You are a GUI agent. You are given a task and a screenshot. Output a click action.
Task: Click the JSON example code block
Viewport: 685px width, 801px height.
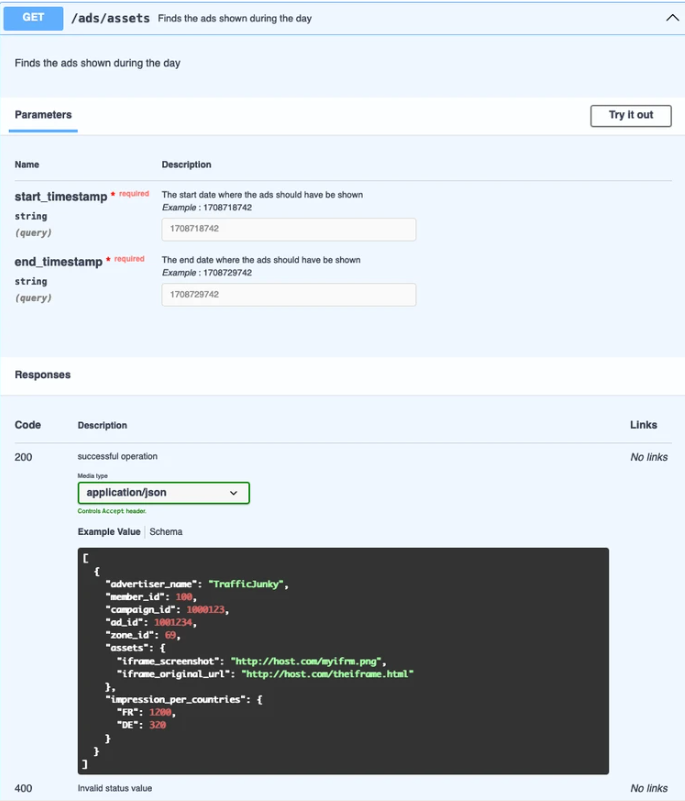click(x=342, y=660)
